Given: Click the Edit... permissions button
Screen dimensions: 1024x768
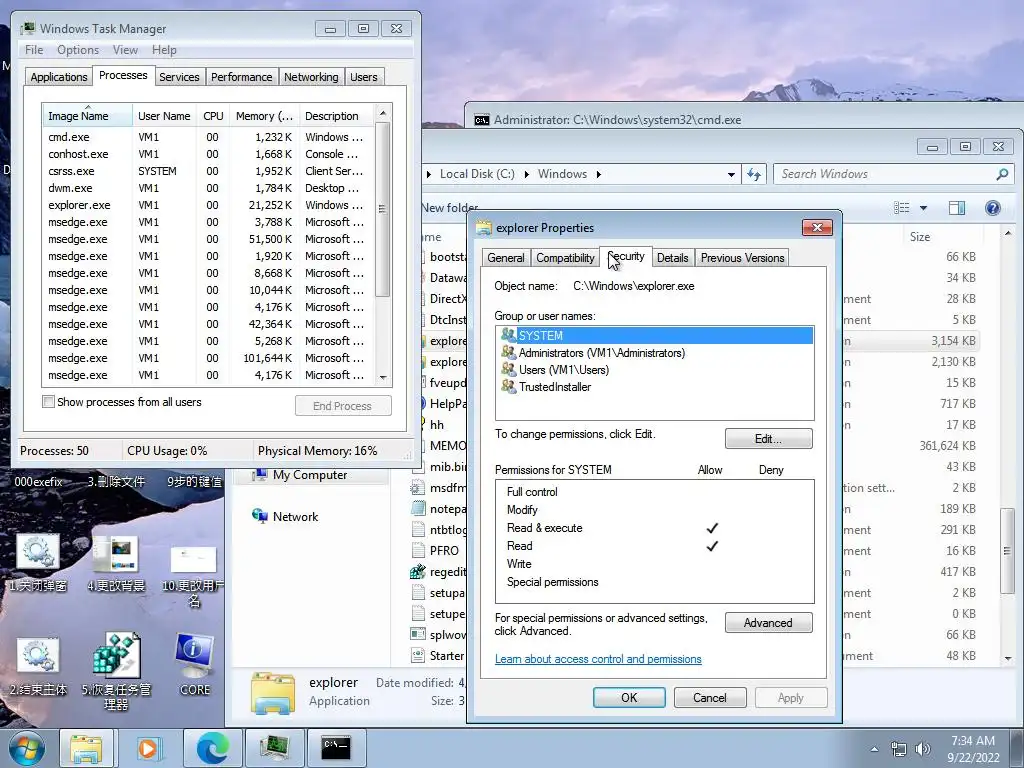Looking at the screenshot, I should (769, 439).
